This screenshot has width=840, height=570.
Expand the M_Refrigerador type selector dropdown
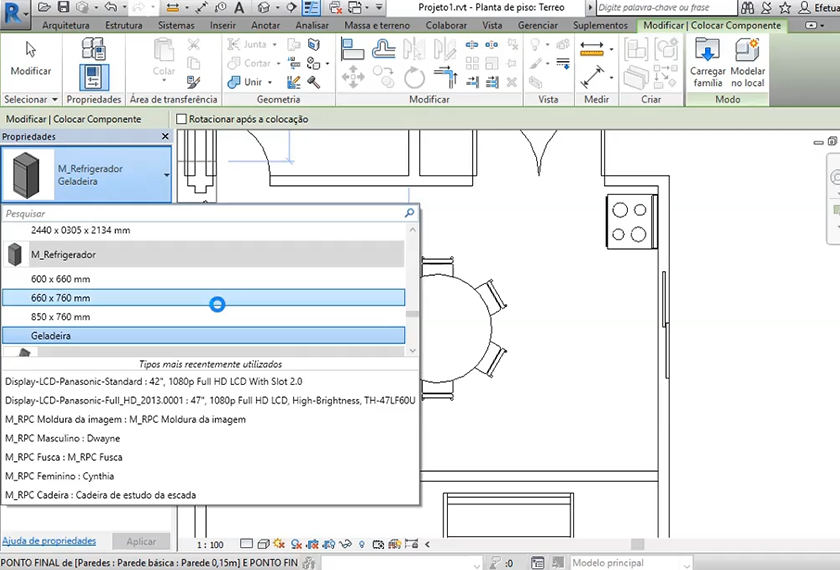(x=166, y=175)
